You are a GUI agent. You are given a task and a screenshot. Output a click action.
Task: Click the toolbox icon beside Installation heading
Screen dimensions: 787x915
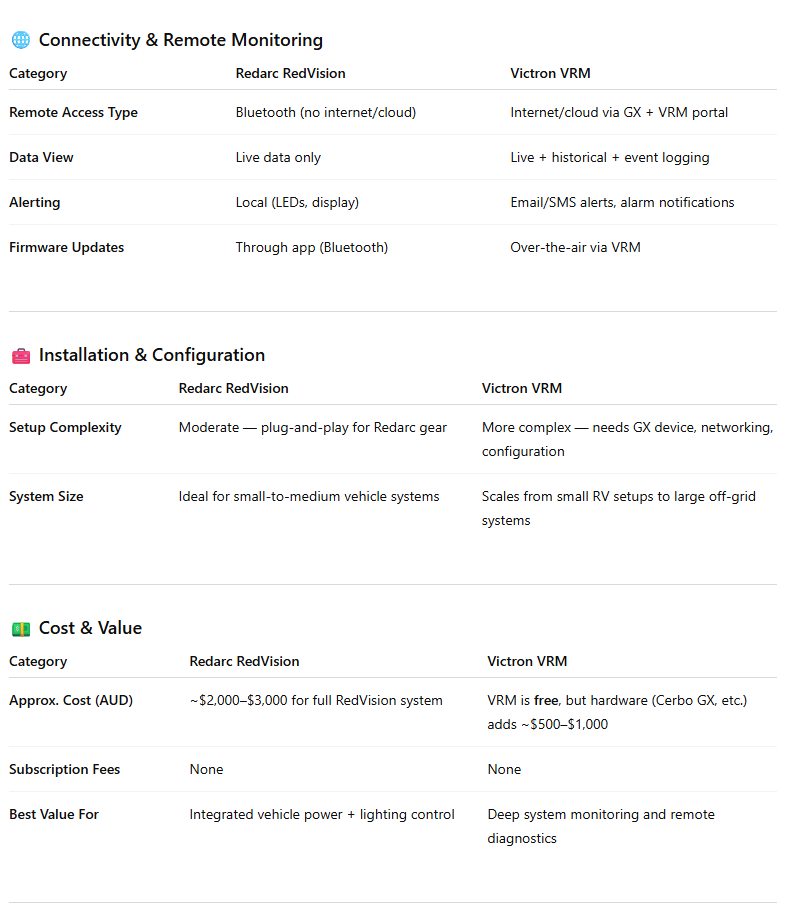click(x=20, y=356)
